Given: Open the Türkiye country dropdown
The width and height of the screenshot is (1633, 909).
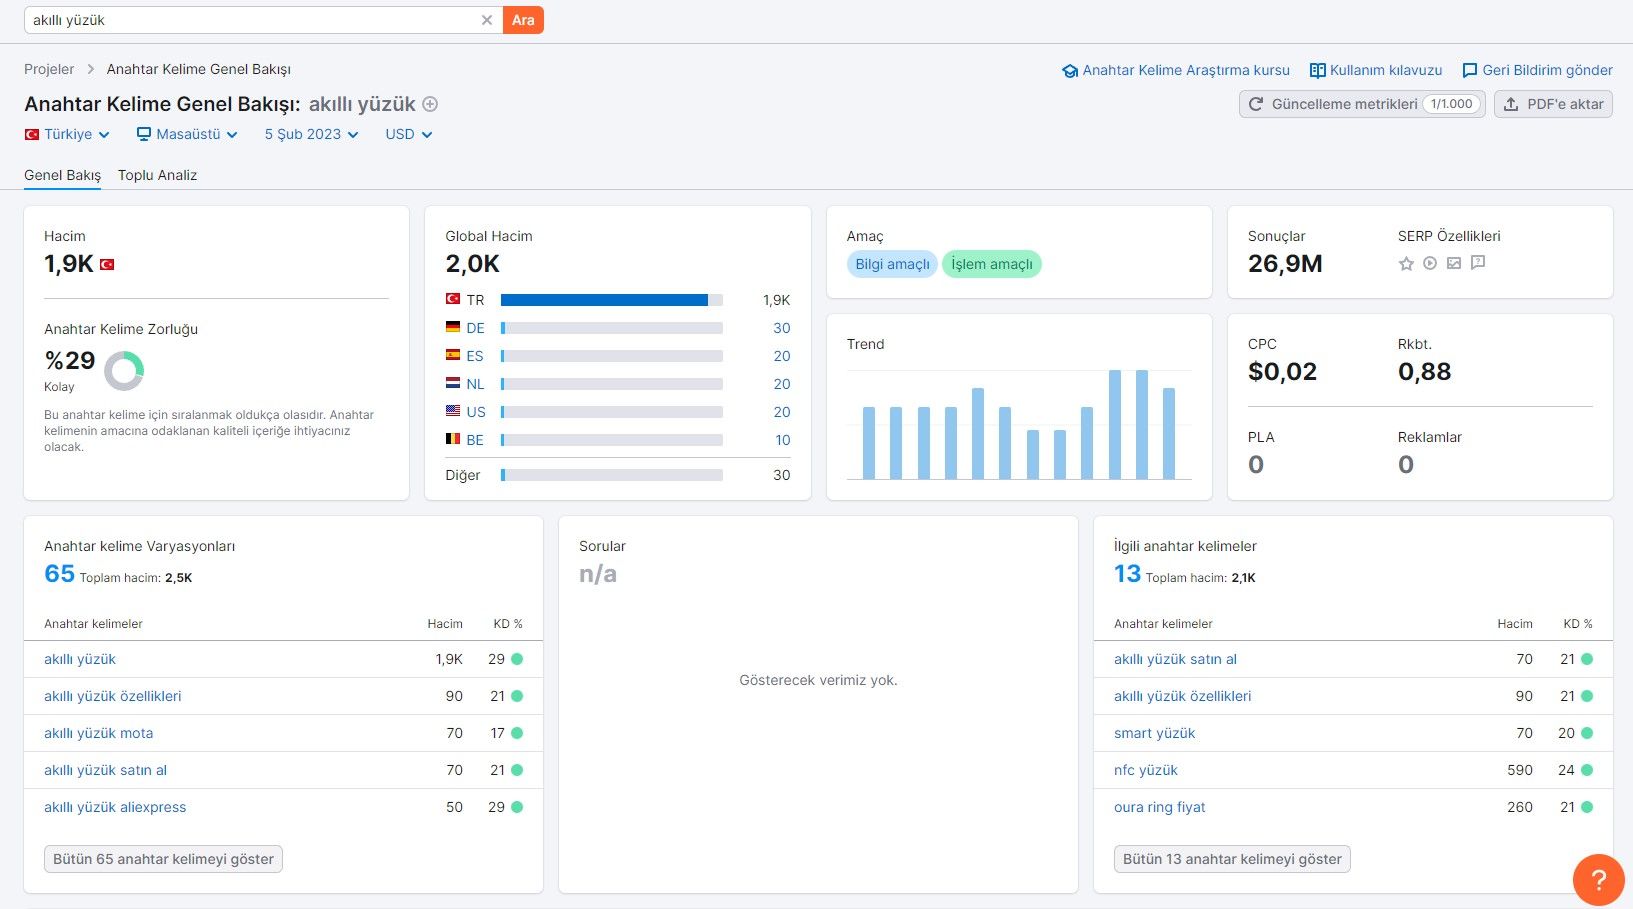Looking at the screenshot, I should (x=67, y=134).
